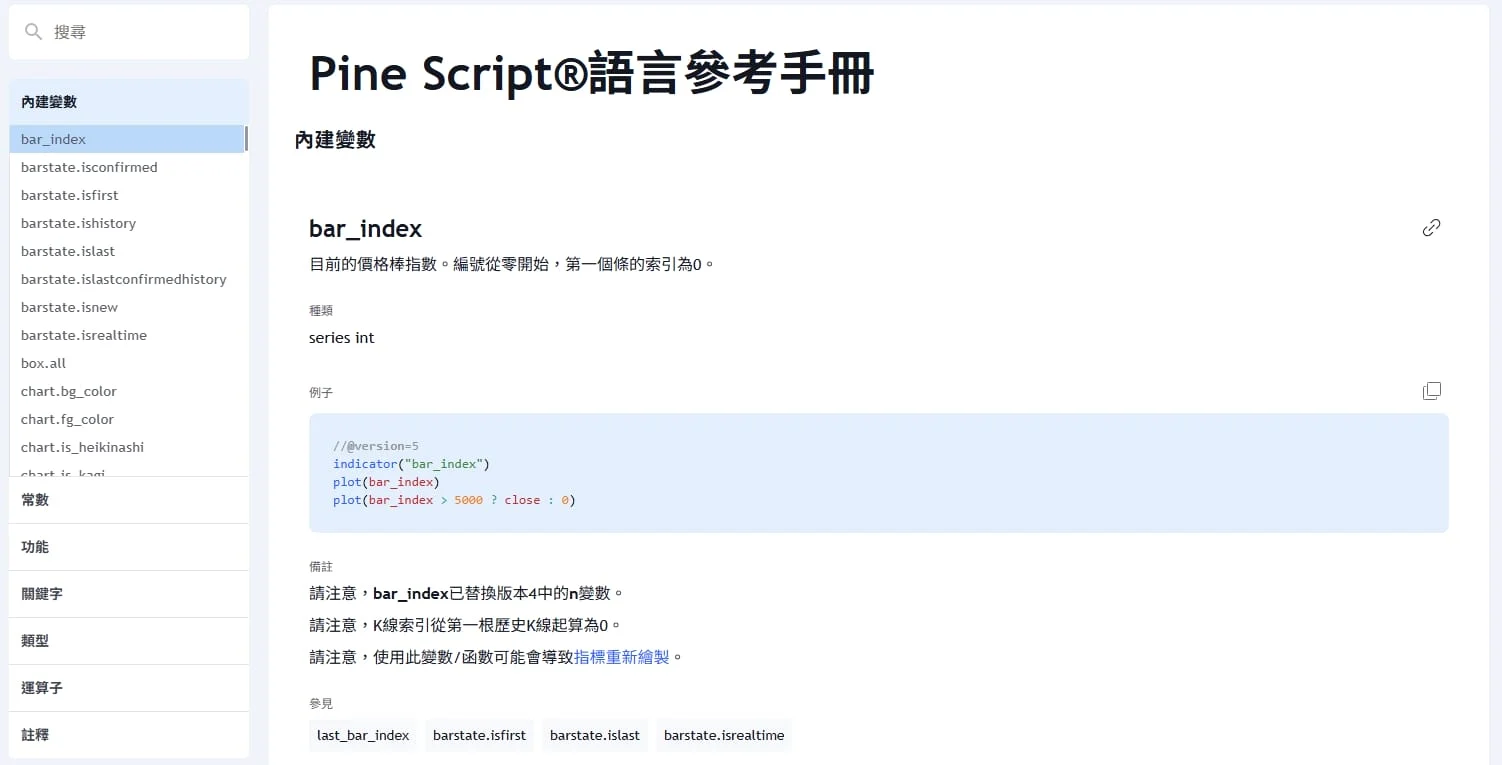Expand the 功能 section
Image resolution: width=1502 pixels, height=765 pixels.
tap(129, 547)
